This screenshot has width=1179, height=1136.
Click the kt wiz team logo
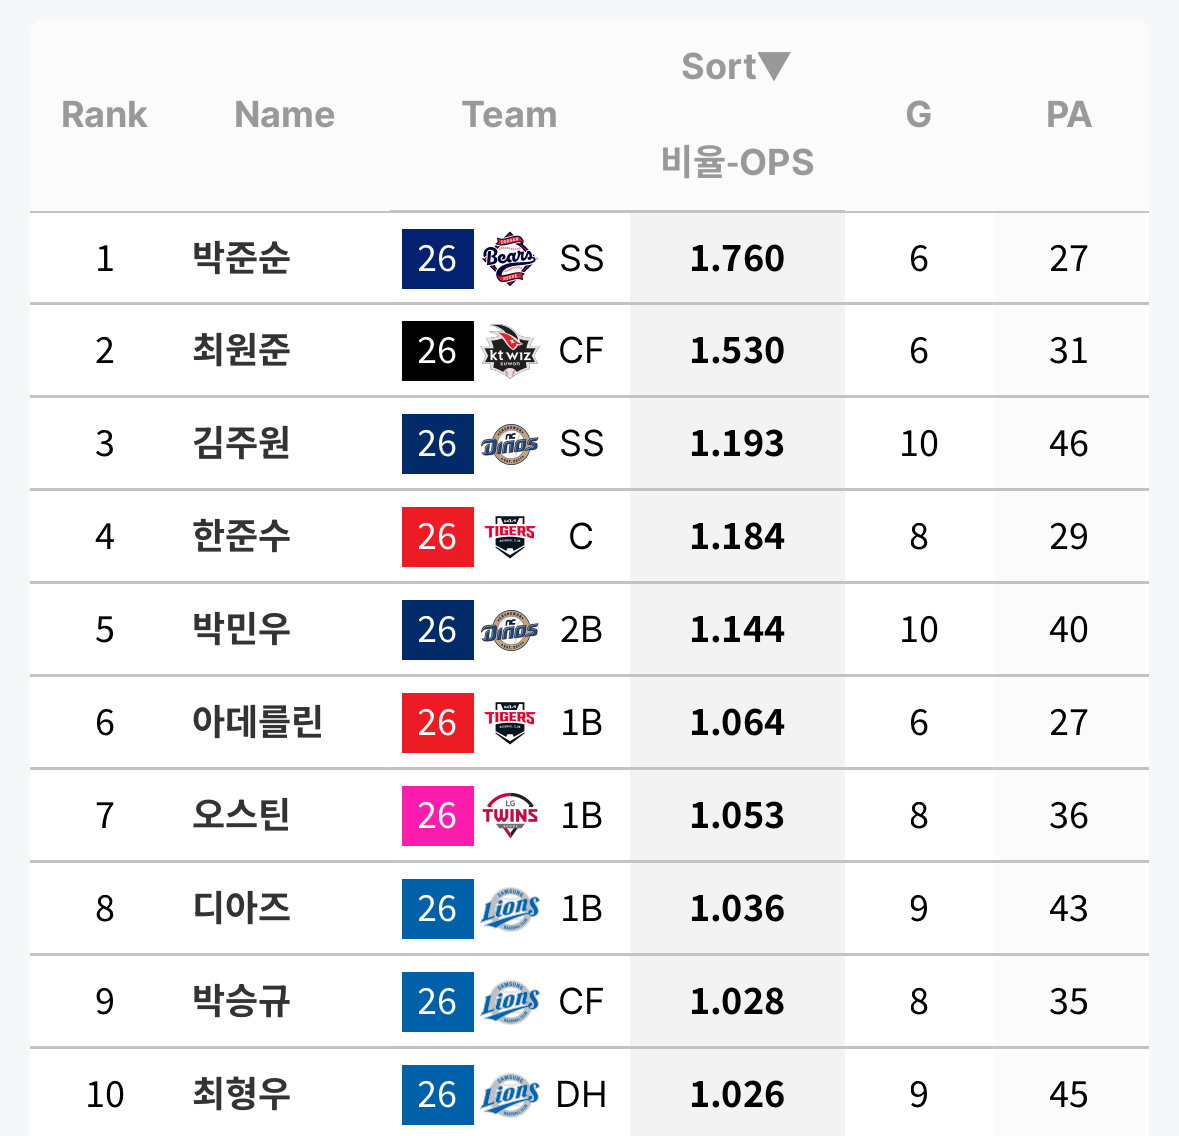pyautogui.click(x=509, y=351)
